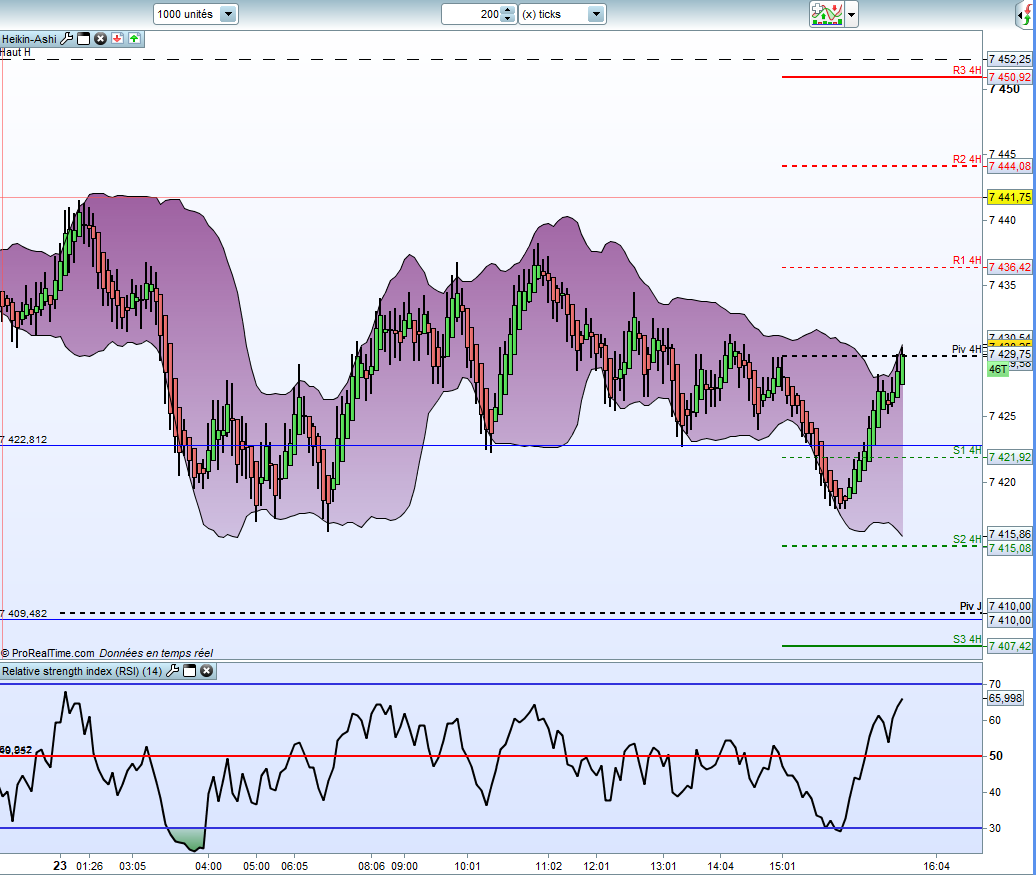Click the 04:00 time axis label

(x=208, y=866)
